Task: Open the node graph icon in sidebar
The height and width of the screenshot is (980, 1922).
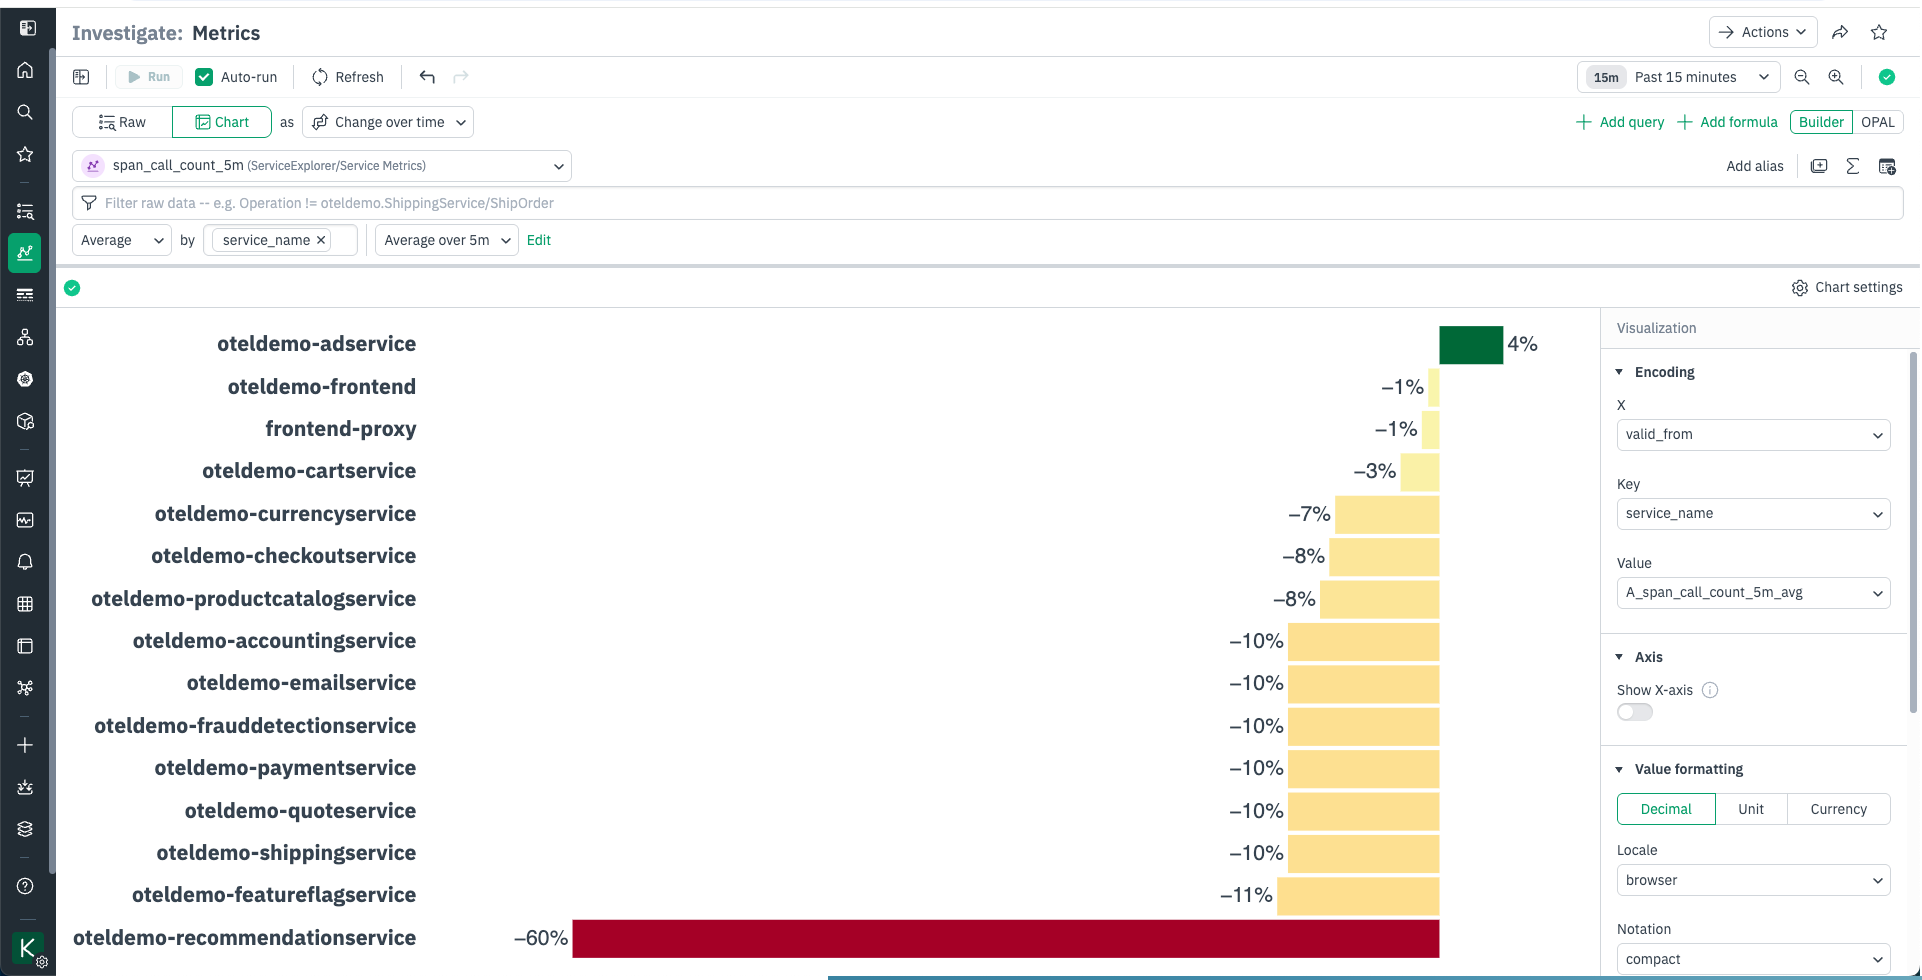Action: point(25,688)
